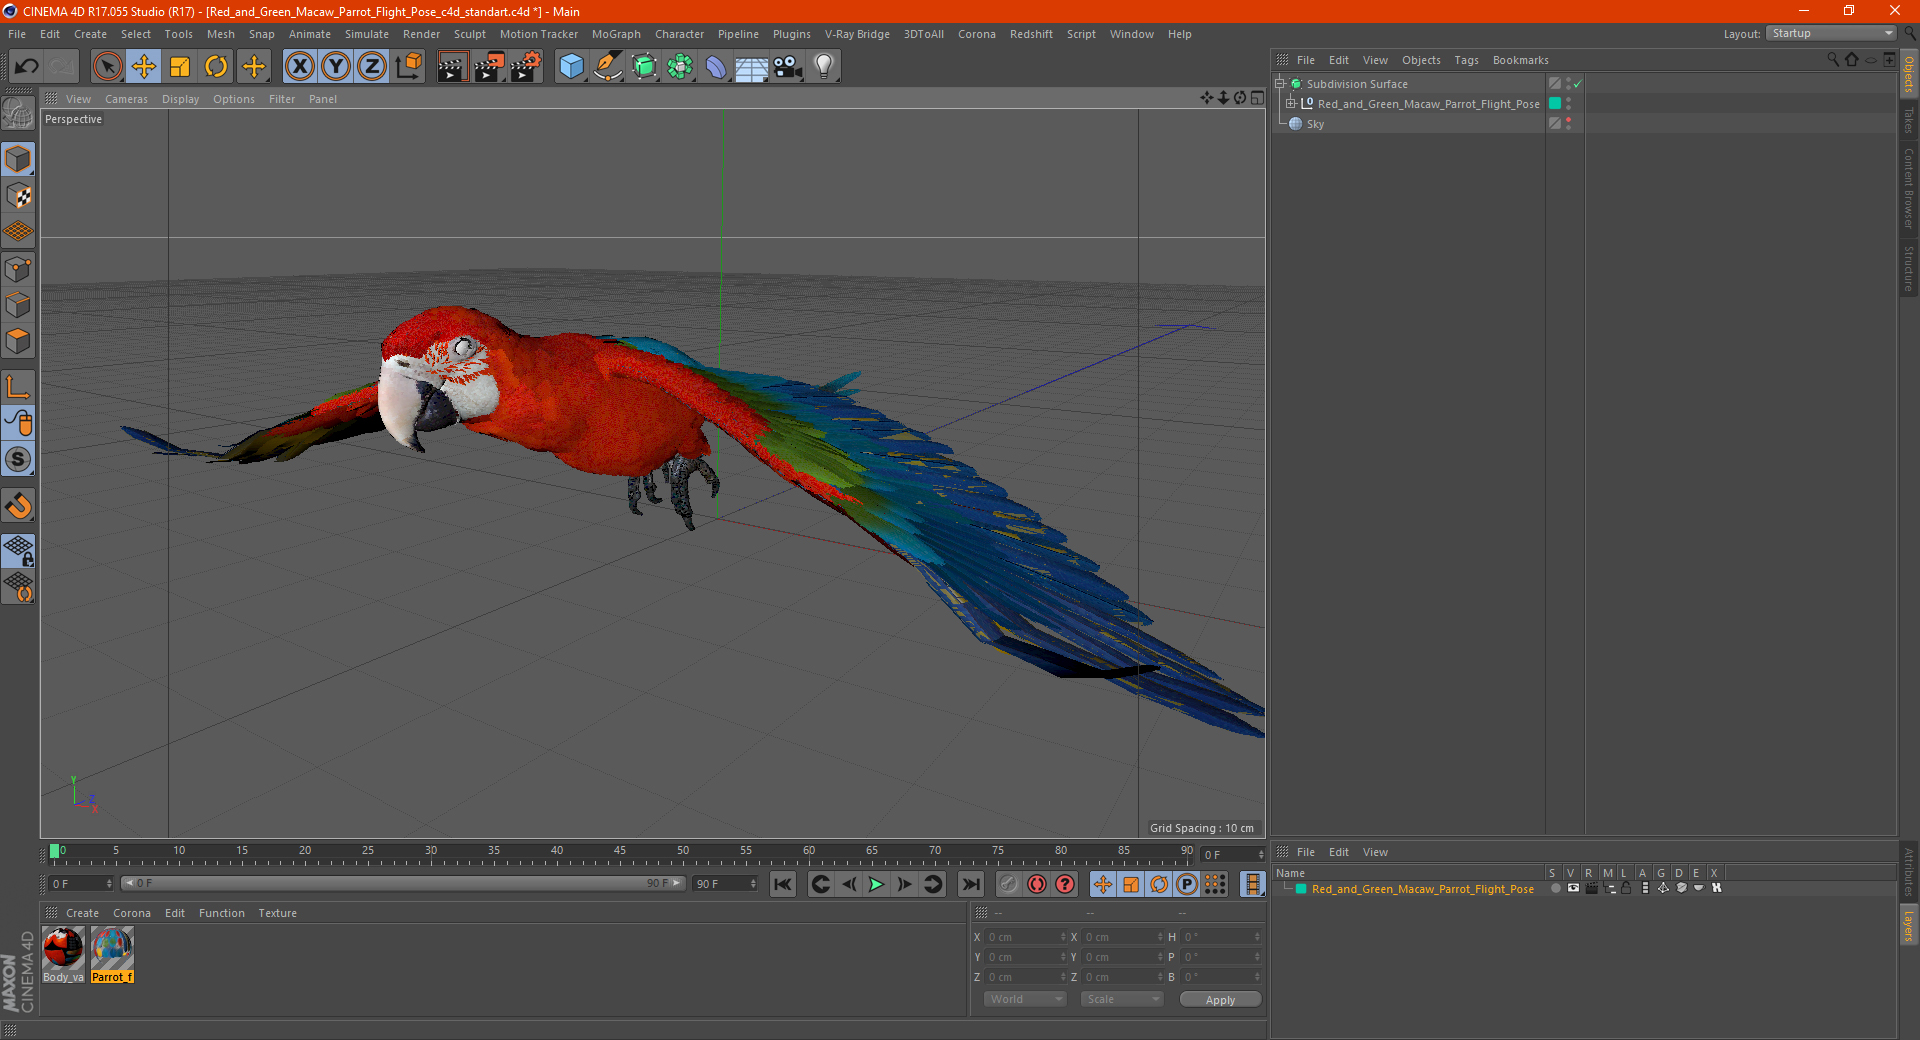Image resolution: width=1920 pixels, height=1040 pixels.
Task: Add a Cube primitive object
Action: pyautogui.click(x=571, y=67)
